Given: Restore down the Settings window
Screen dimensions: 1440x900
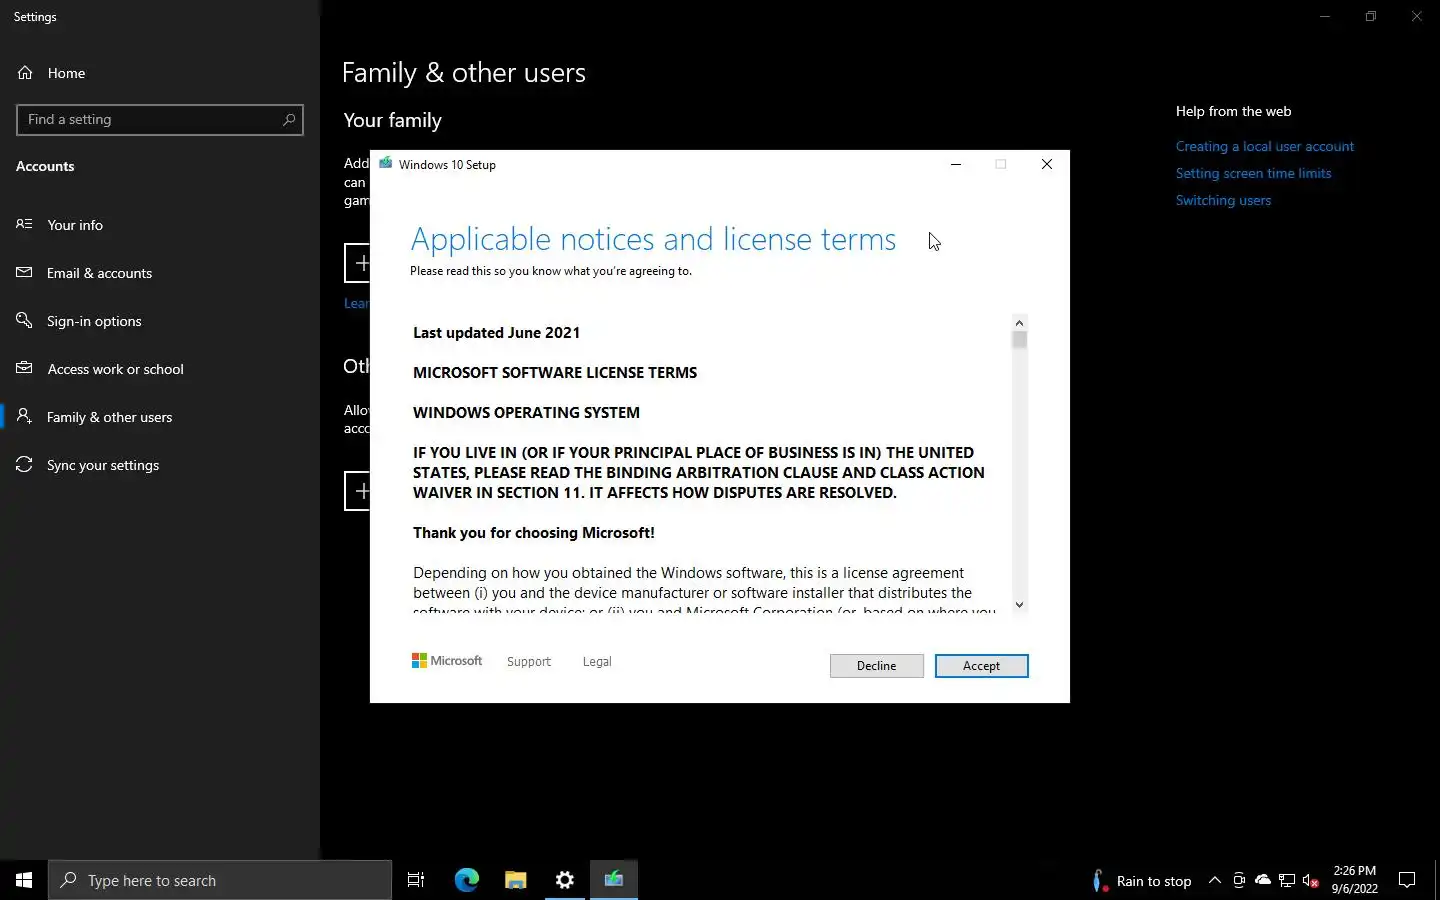Looking at the screenshot, I should pos(1371,16).
